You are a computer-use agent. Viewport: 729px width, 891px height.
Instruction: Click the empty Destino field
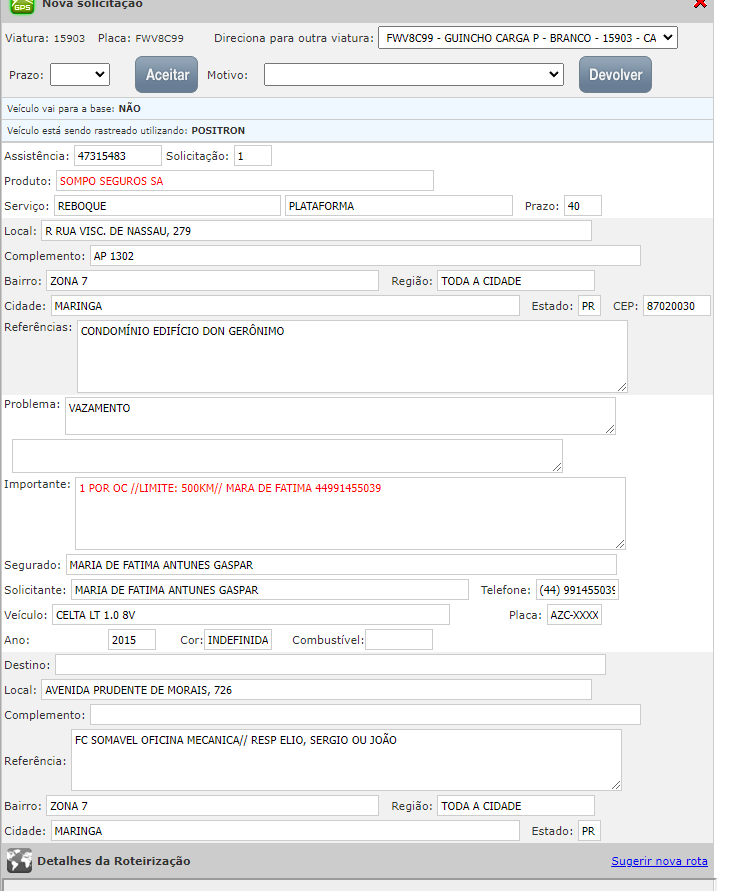point(330,665)
